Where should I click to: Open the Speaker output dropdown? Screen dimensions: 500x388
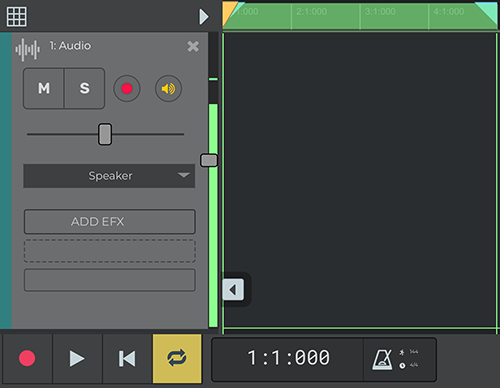(x=109, y=176)
